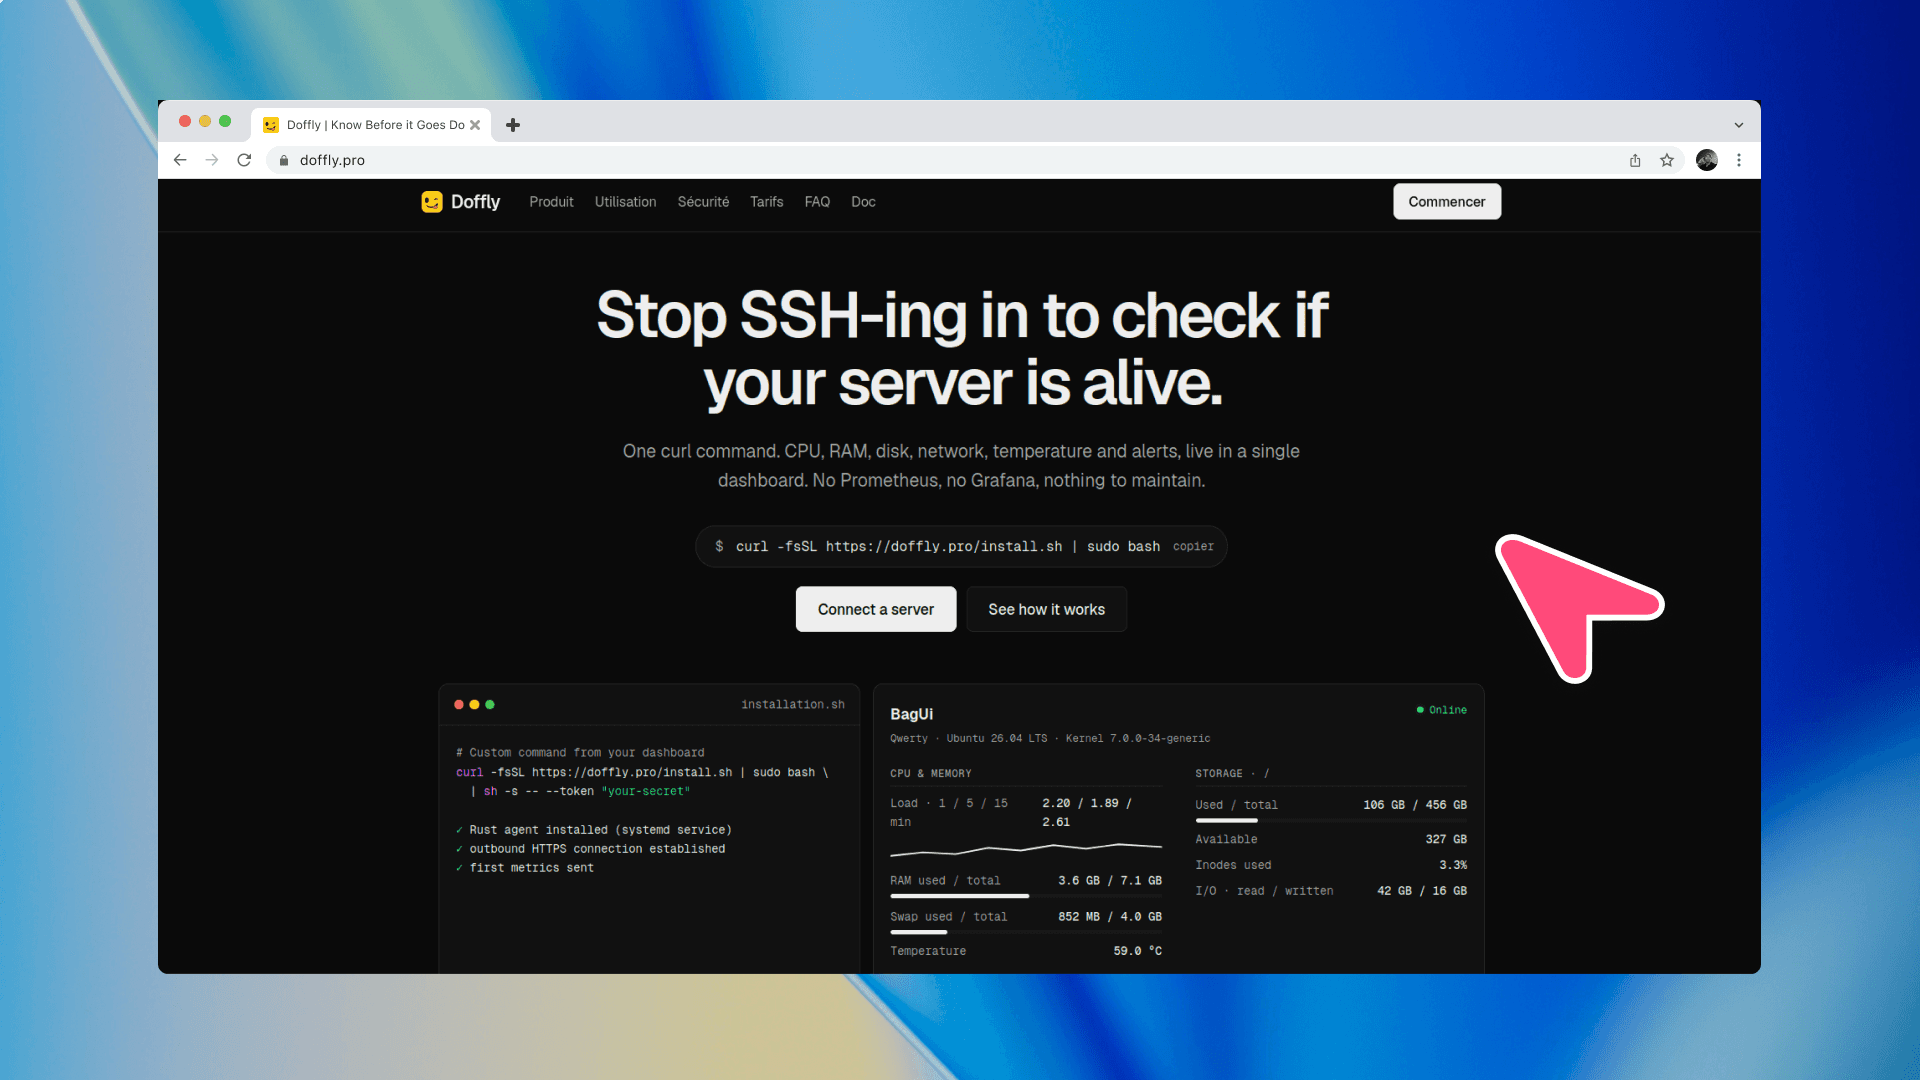Click the See how it works button
1920x1080 pixels.
pos(1046,609)
